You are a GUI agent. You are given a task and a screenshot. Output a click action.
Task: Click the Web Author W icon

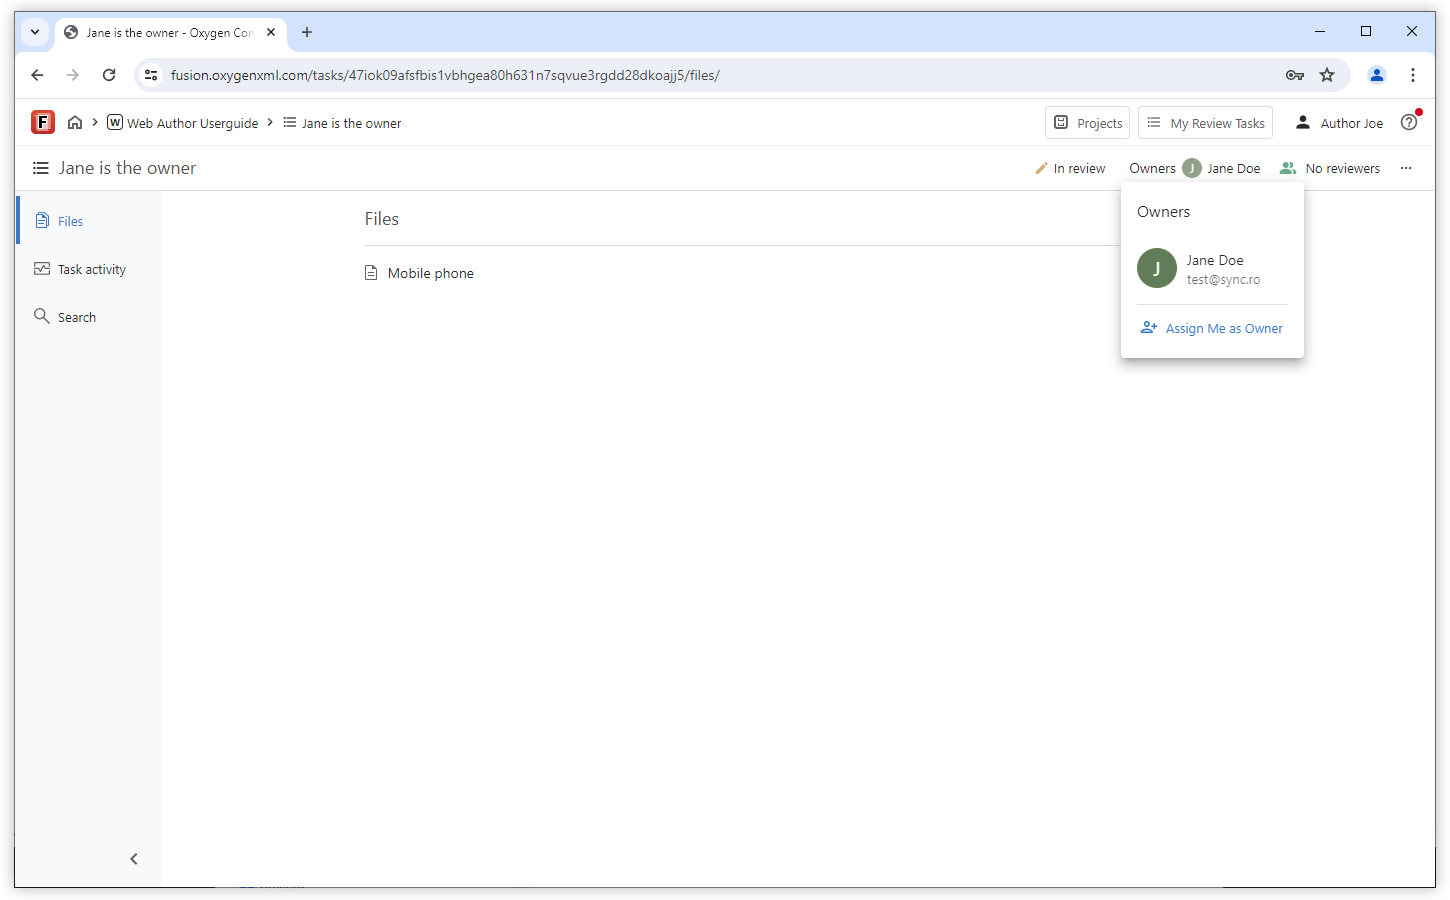115,122
